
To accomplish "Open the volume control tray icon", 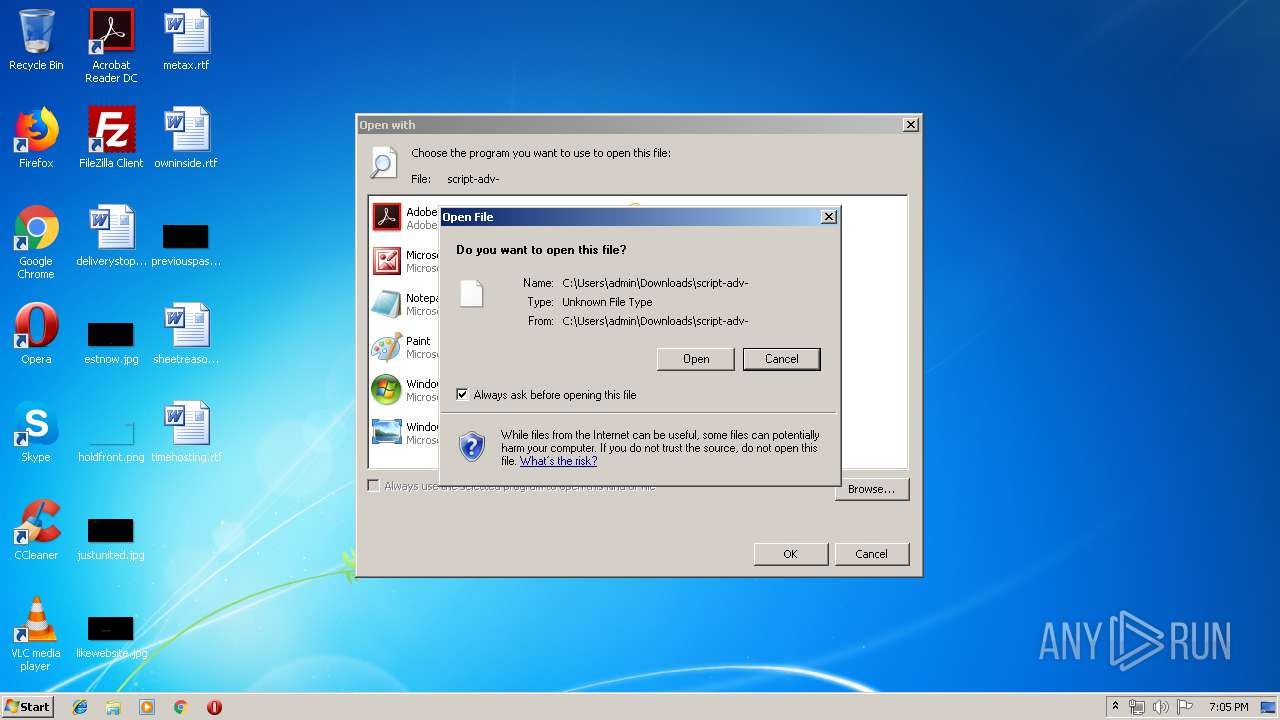I will [x=1161, y=707].
